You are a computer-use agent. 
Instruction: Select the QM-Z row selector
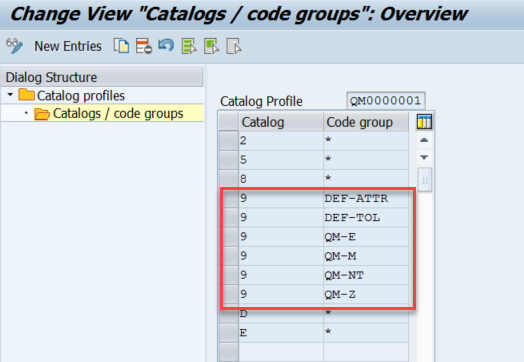[x=229, y=294]
